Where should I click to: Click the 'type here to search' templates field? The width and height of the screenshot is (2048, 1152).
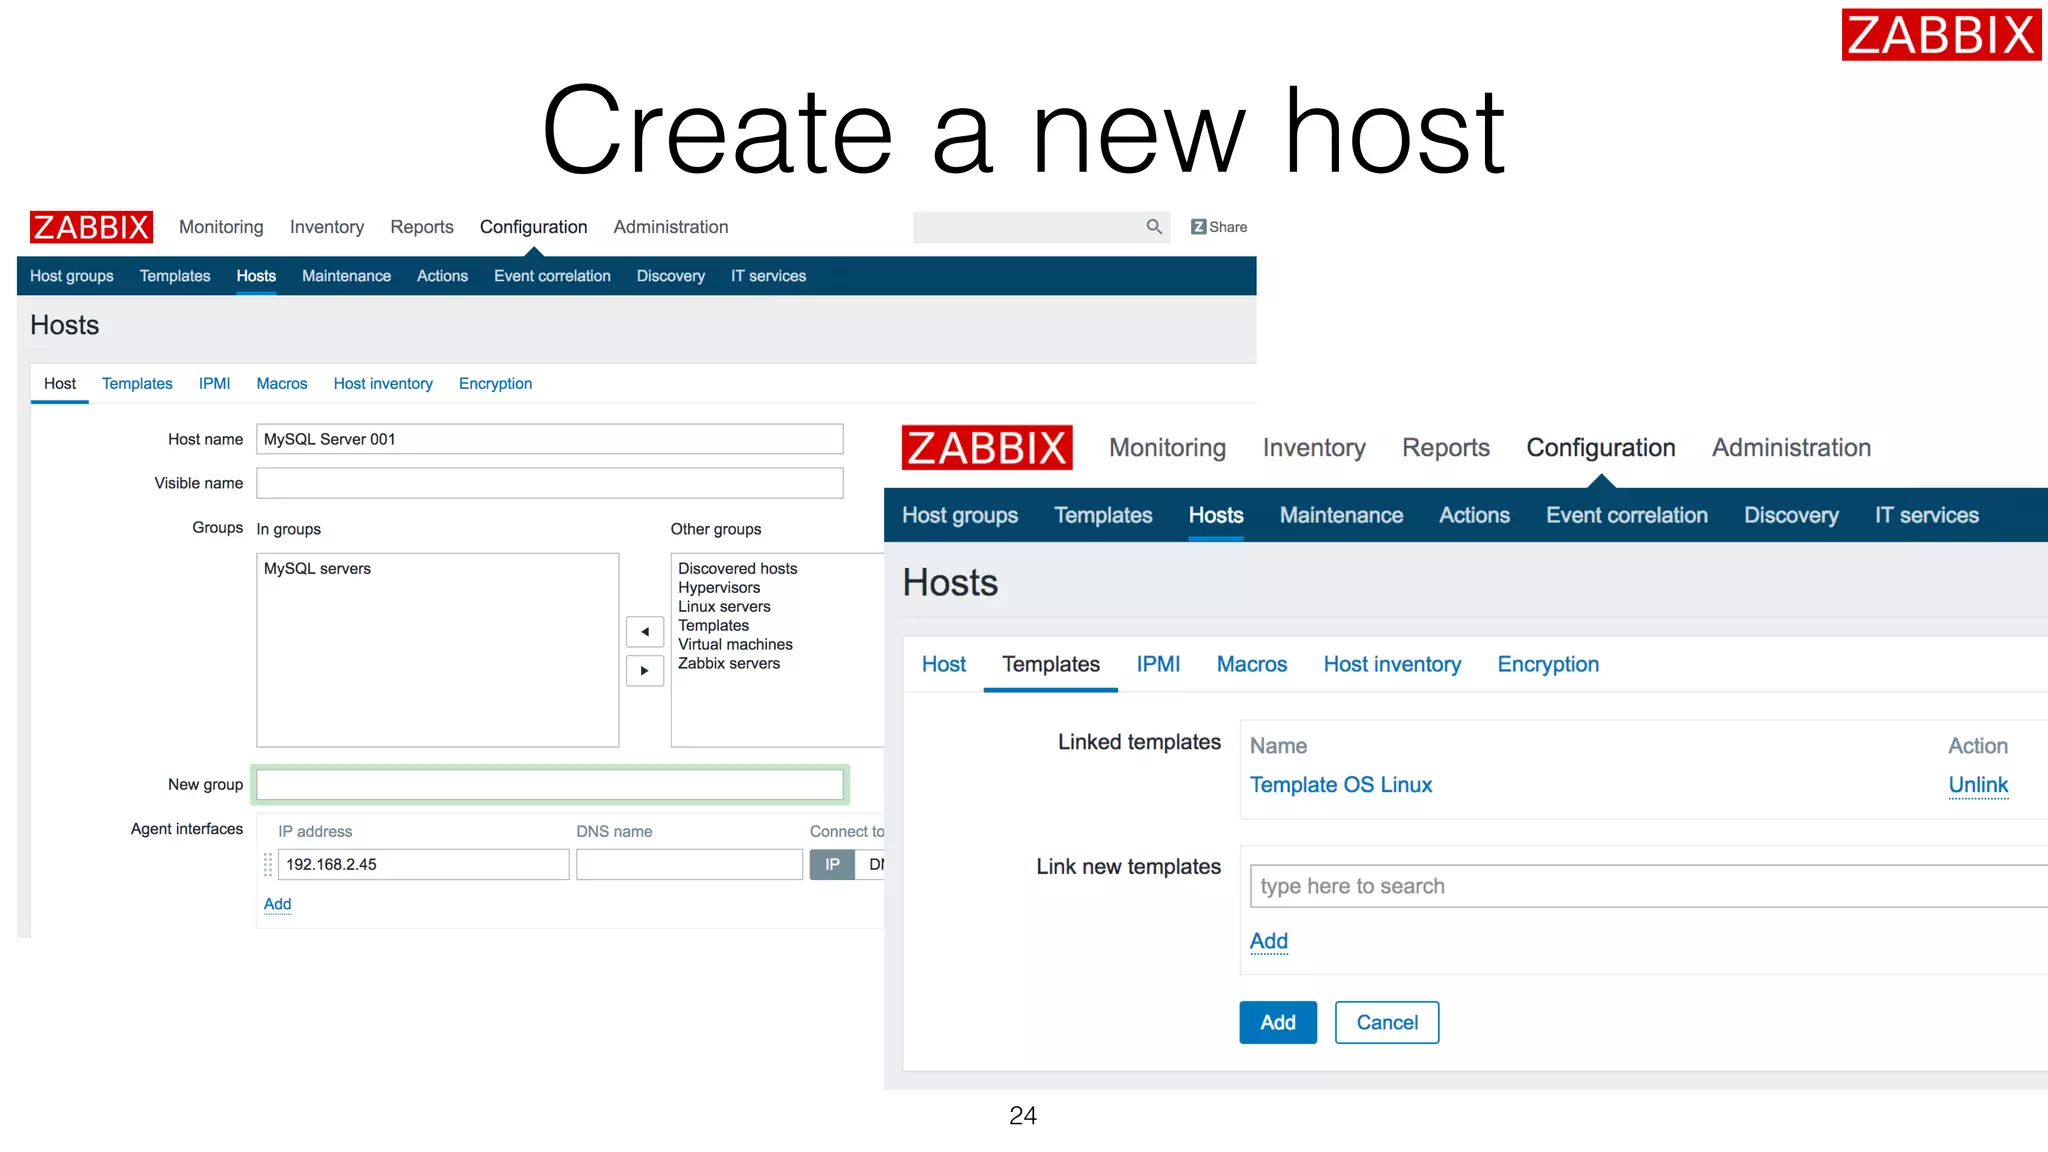tap(1648, 886)
